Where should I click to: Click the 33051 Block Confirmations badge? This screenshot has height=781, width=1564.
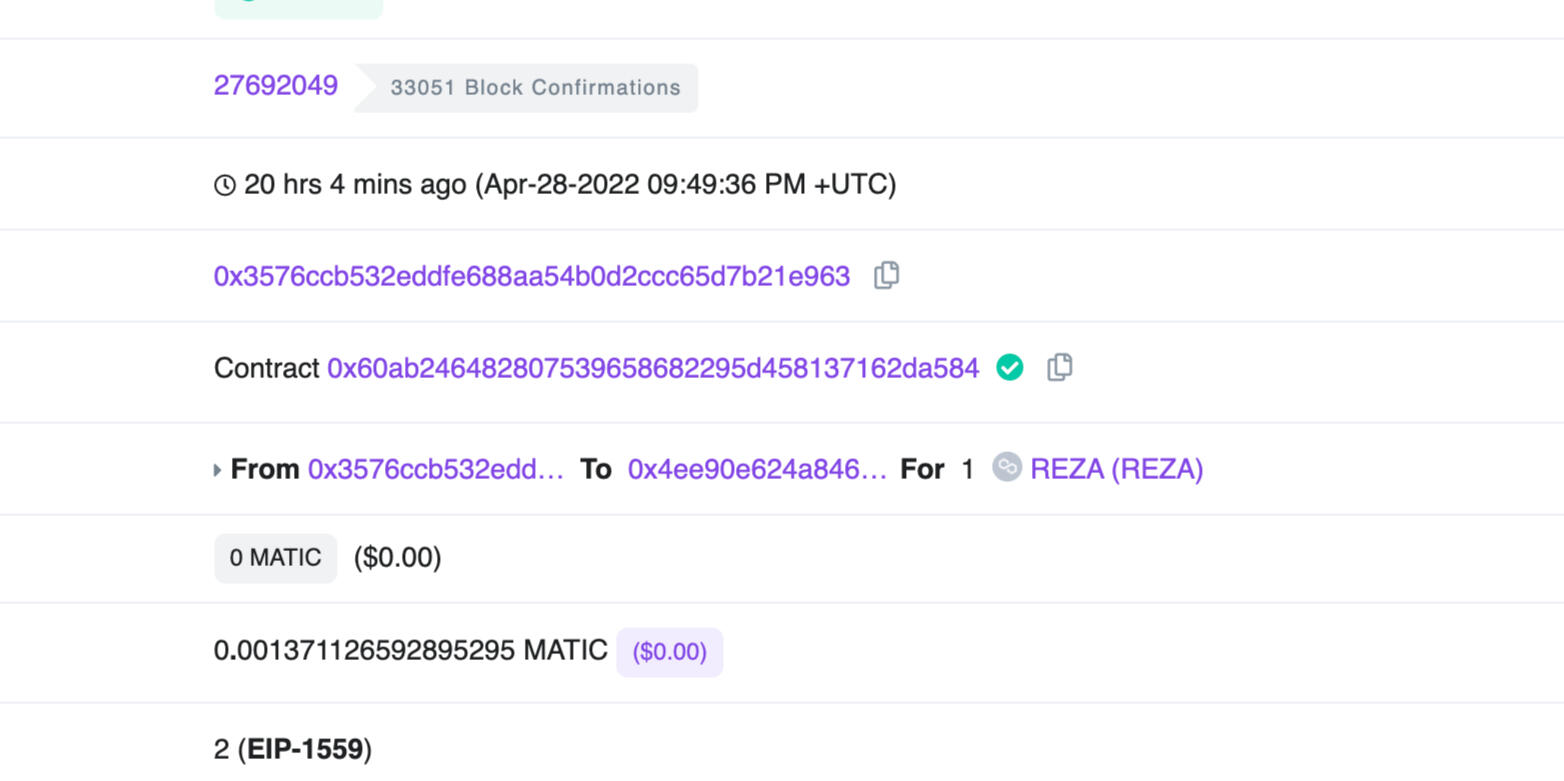tap(534, 88)
